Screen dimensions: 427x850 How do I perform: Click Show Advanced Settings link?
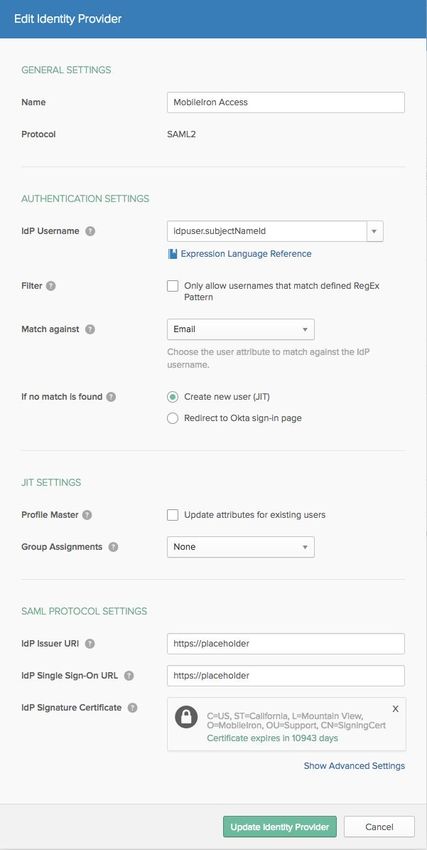point(354,766)
